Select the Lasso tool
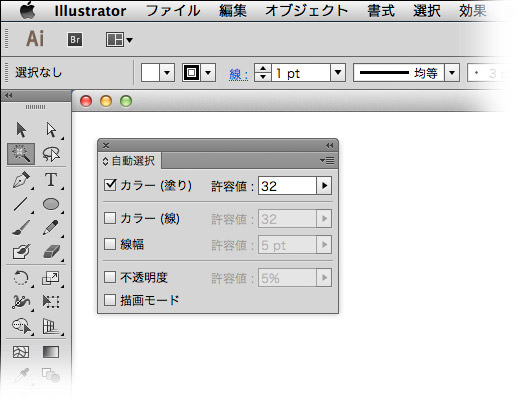The image size is (517, 403). pos(51,154)
